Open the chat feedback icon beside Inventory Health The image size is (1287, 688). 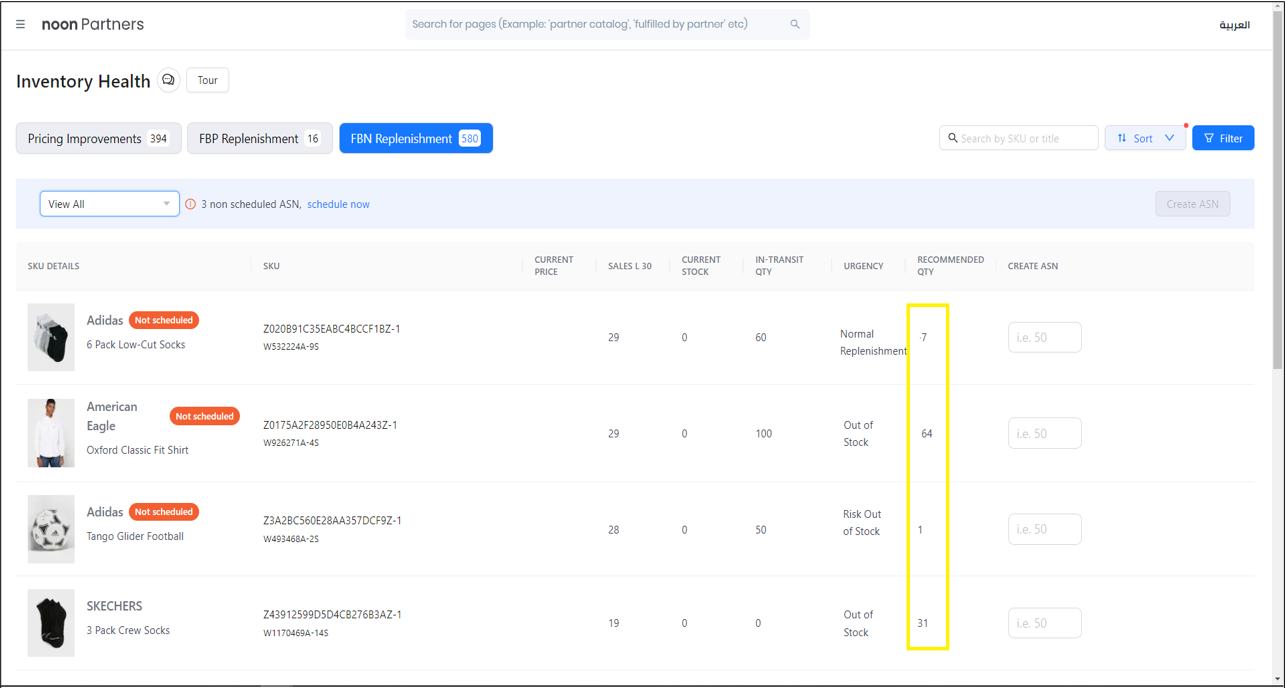click(x=168, y=81)
